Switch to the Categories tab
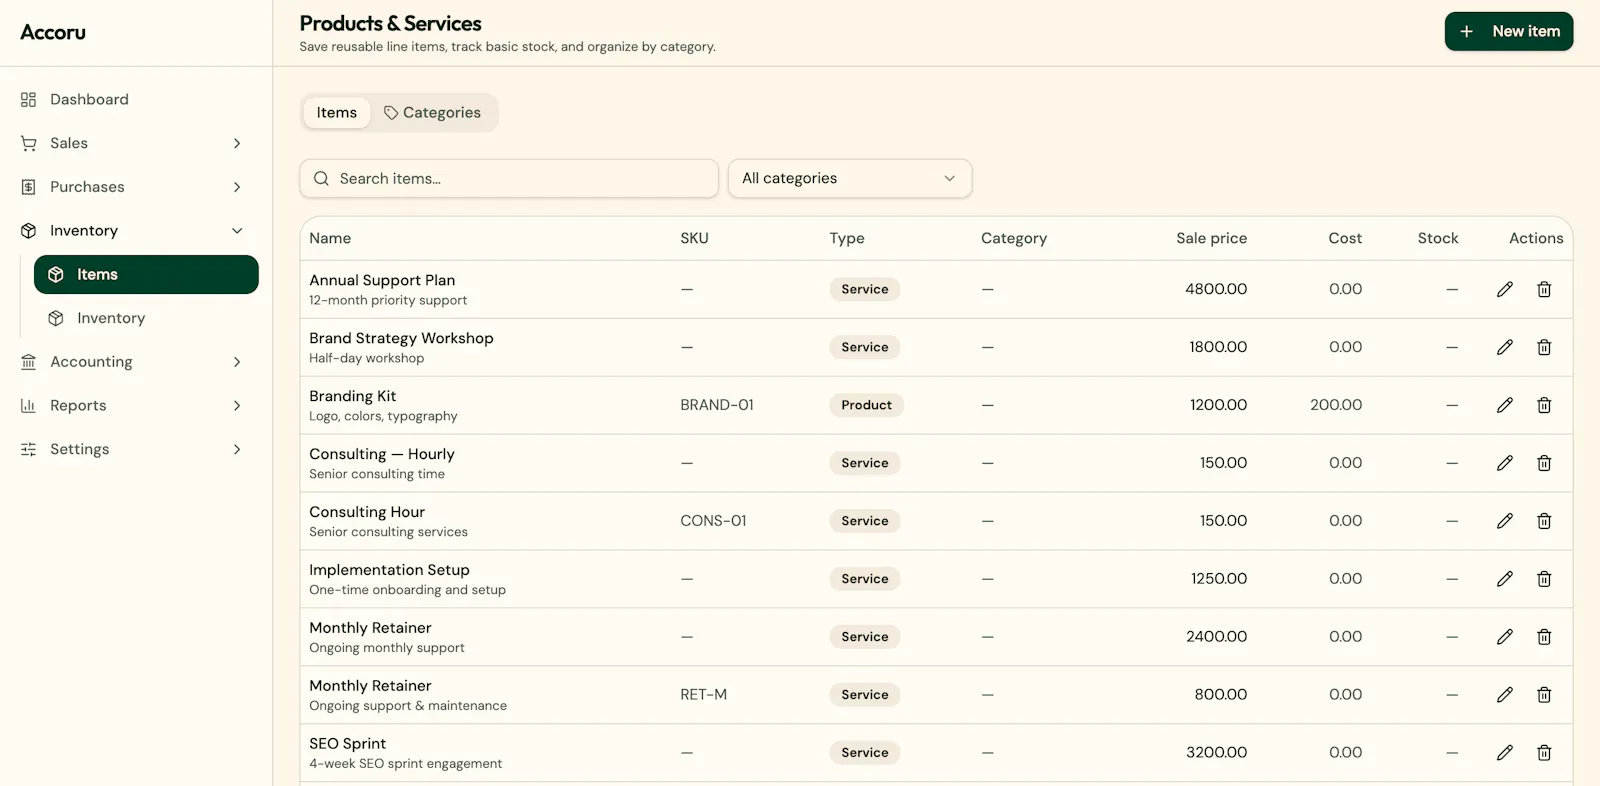This screenshot has height=786, width=1600. (x=432, y=113)
